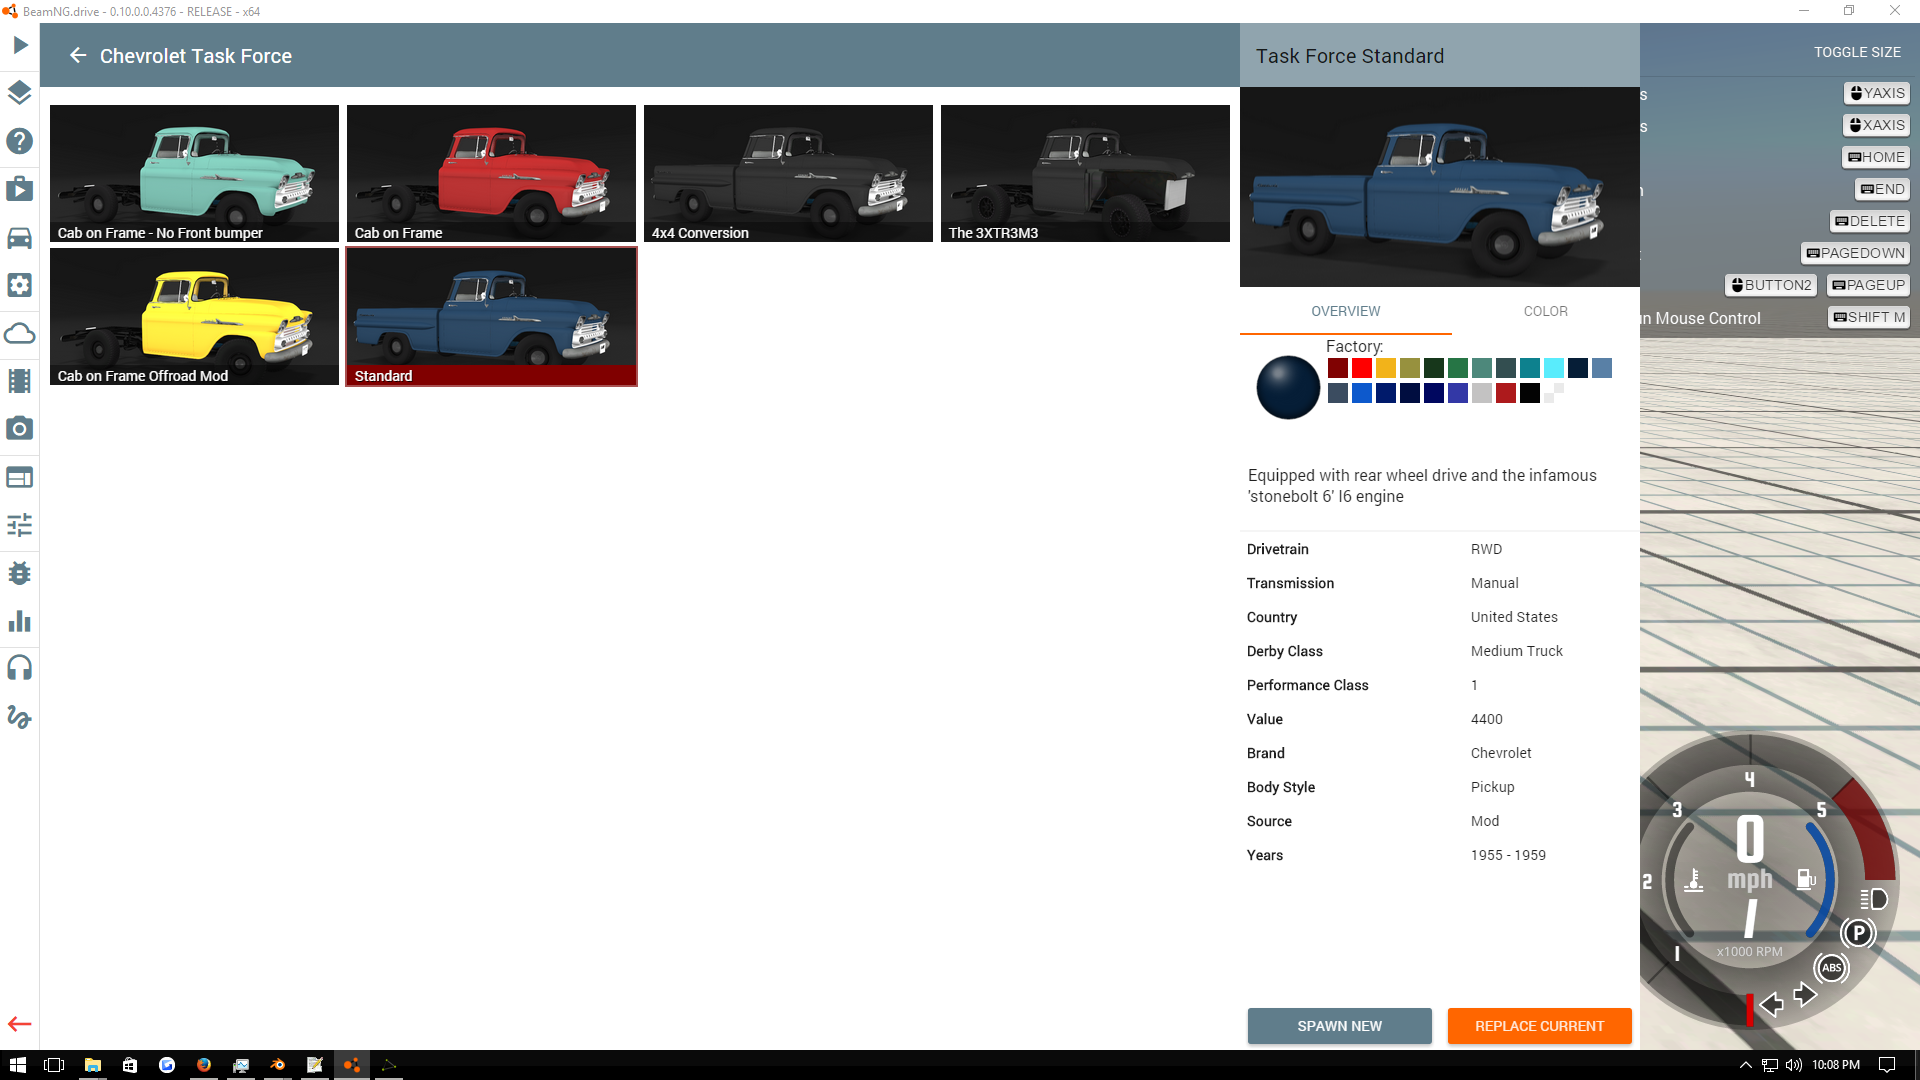Click the YAXIS key binding label
1920x1080 pixels.
click(1877, 93)
